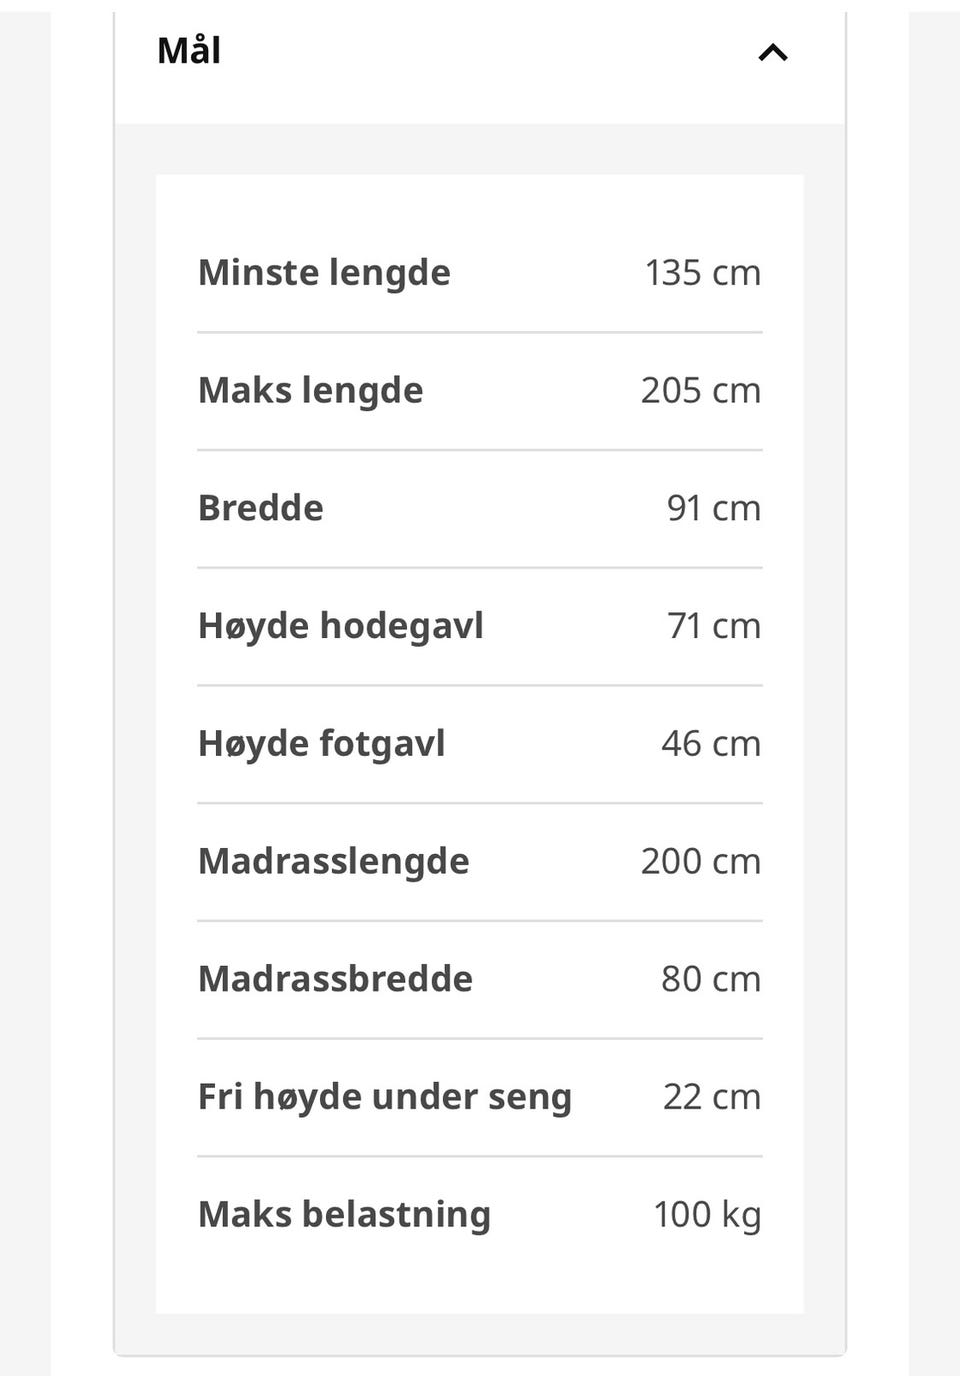Select the Maks belastning label

[x=345, y=1215]
